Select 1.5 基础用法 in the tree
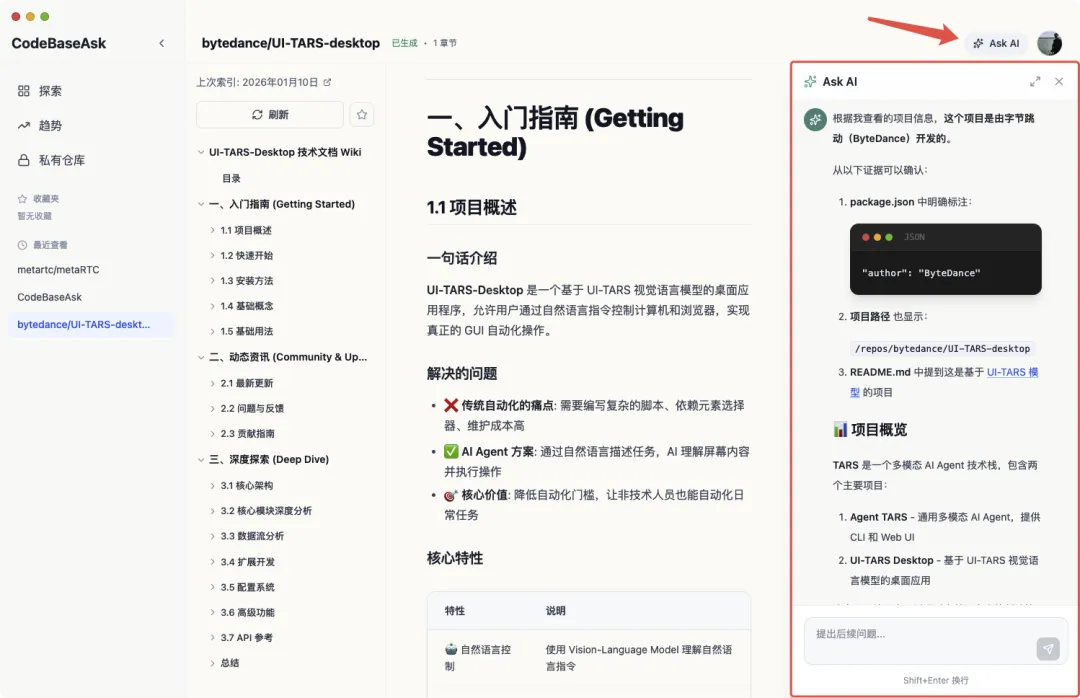The height and width of the screenshot is (698, 1080). [247, 331]
